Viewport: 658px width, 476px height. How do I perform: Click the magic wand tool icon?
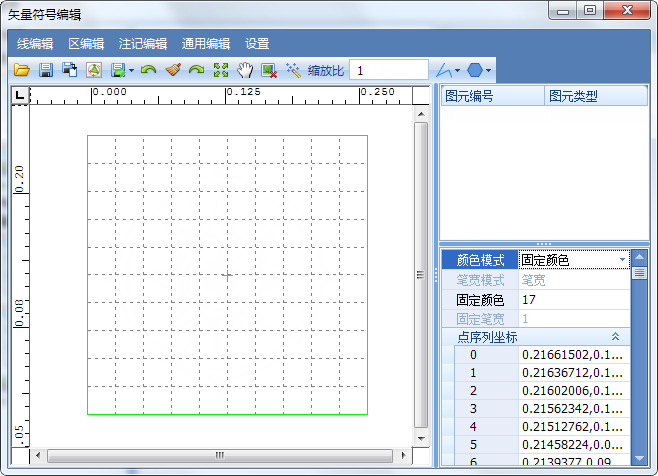point(293,71)
